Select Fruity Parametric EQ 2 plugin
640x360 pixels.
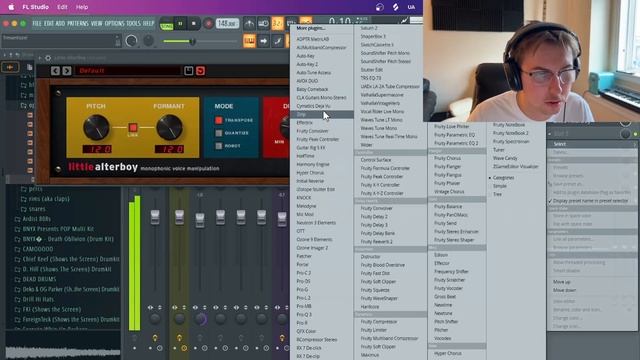click(x=457, y=143)
